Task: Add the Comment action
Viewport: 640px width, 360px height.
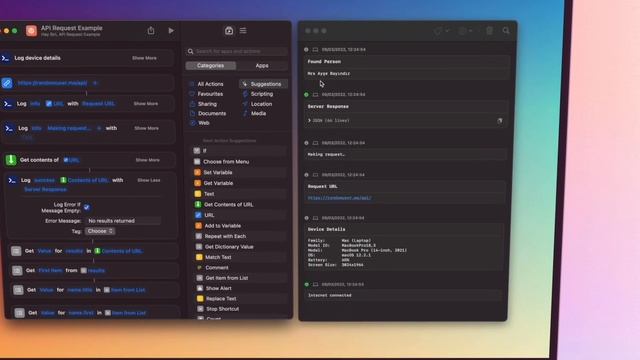Action: click(240, 268)
